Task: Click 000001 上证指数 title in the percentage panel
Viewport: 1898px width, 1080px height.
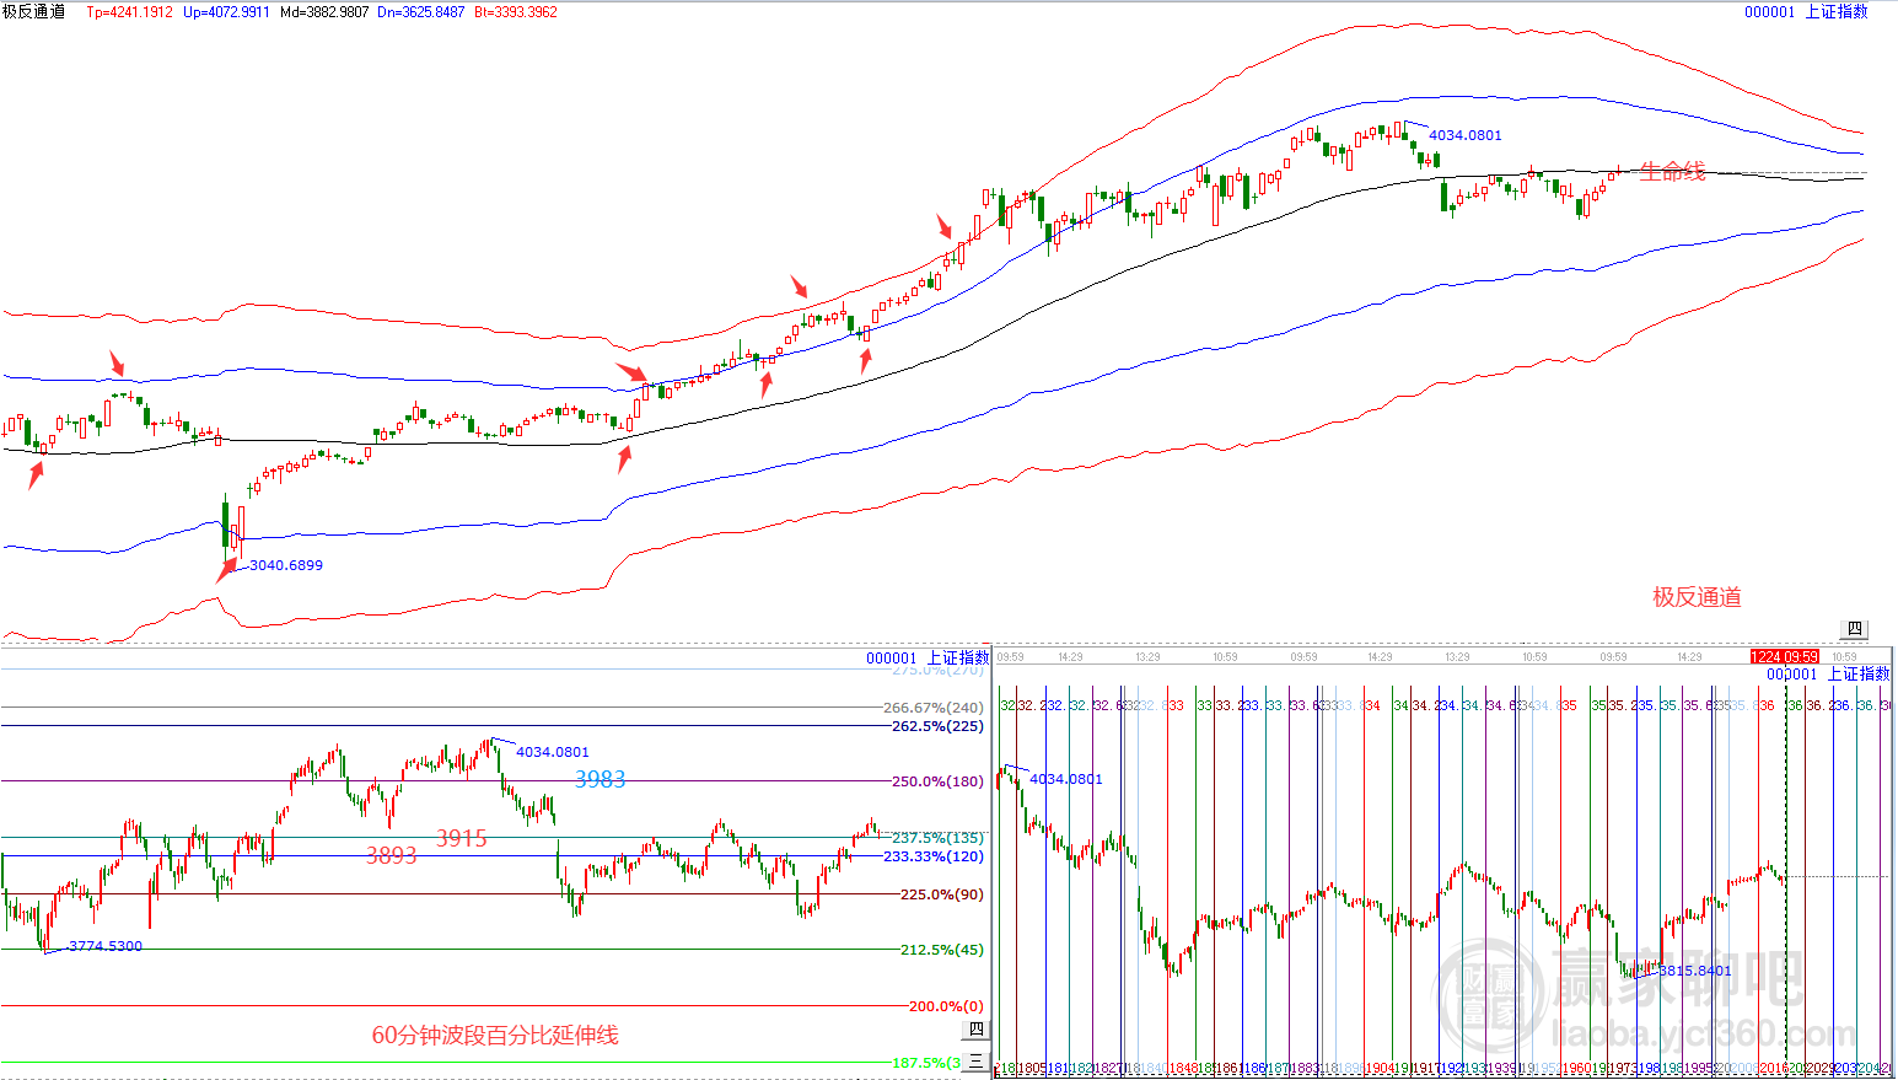Action: pos(927,658)
